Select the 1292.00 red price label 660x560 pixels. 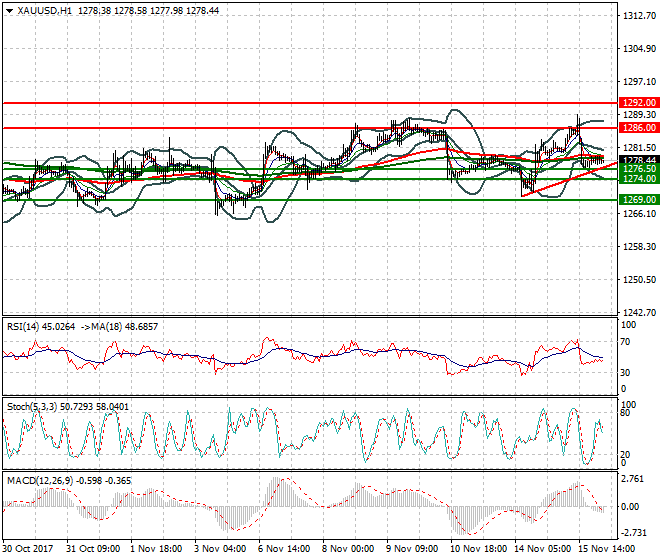(x=639, y=102)
